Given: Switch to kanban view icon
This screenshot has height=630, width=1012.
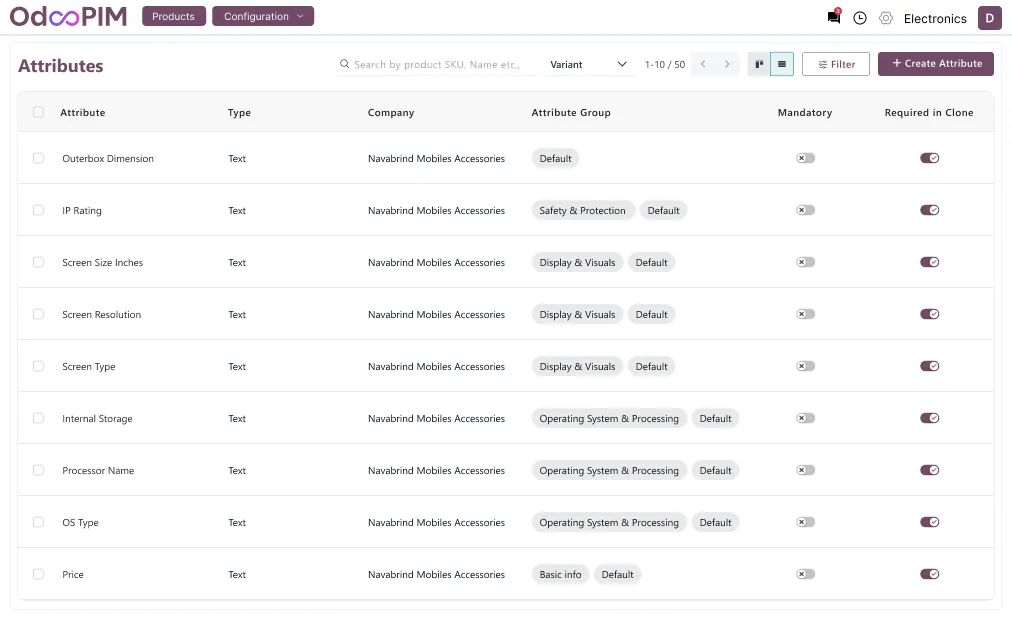Looking at the screenshot, I should (x=759, y=64).
